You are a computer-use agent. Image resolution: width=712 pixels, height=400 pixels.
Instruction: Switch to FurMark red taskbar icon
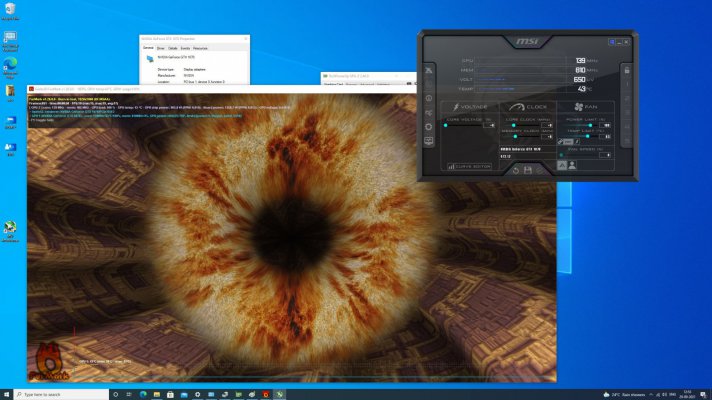tap(266, 395)
